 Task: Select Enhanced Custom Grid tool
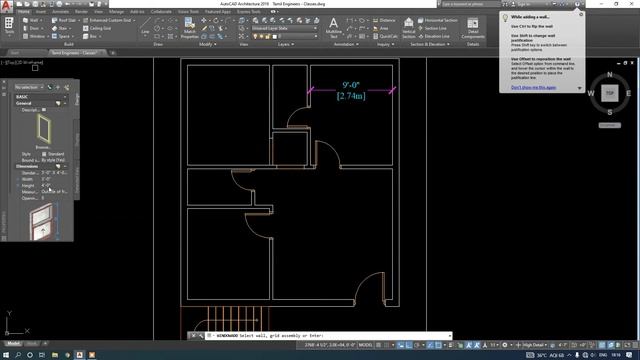pos(107,20)
